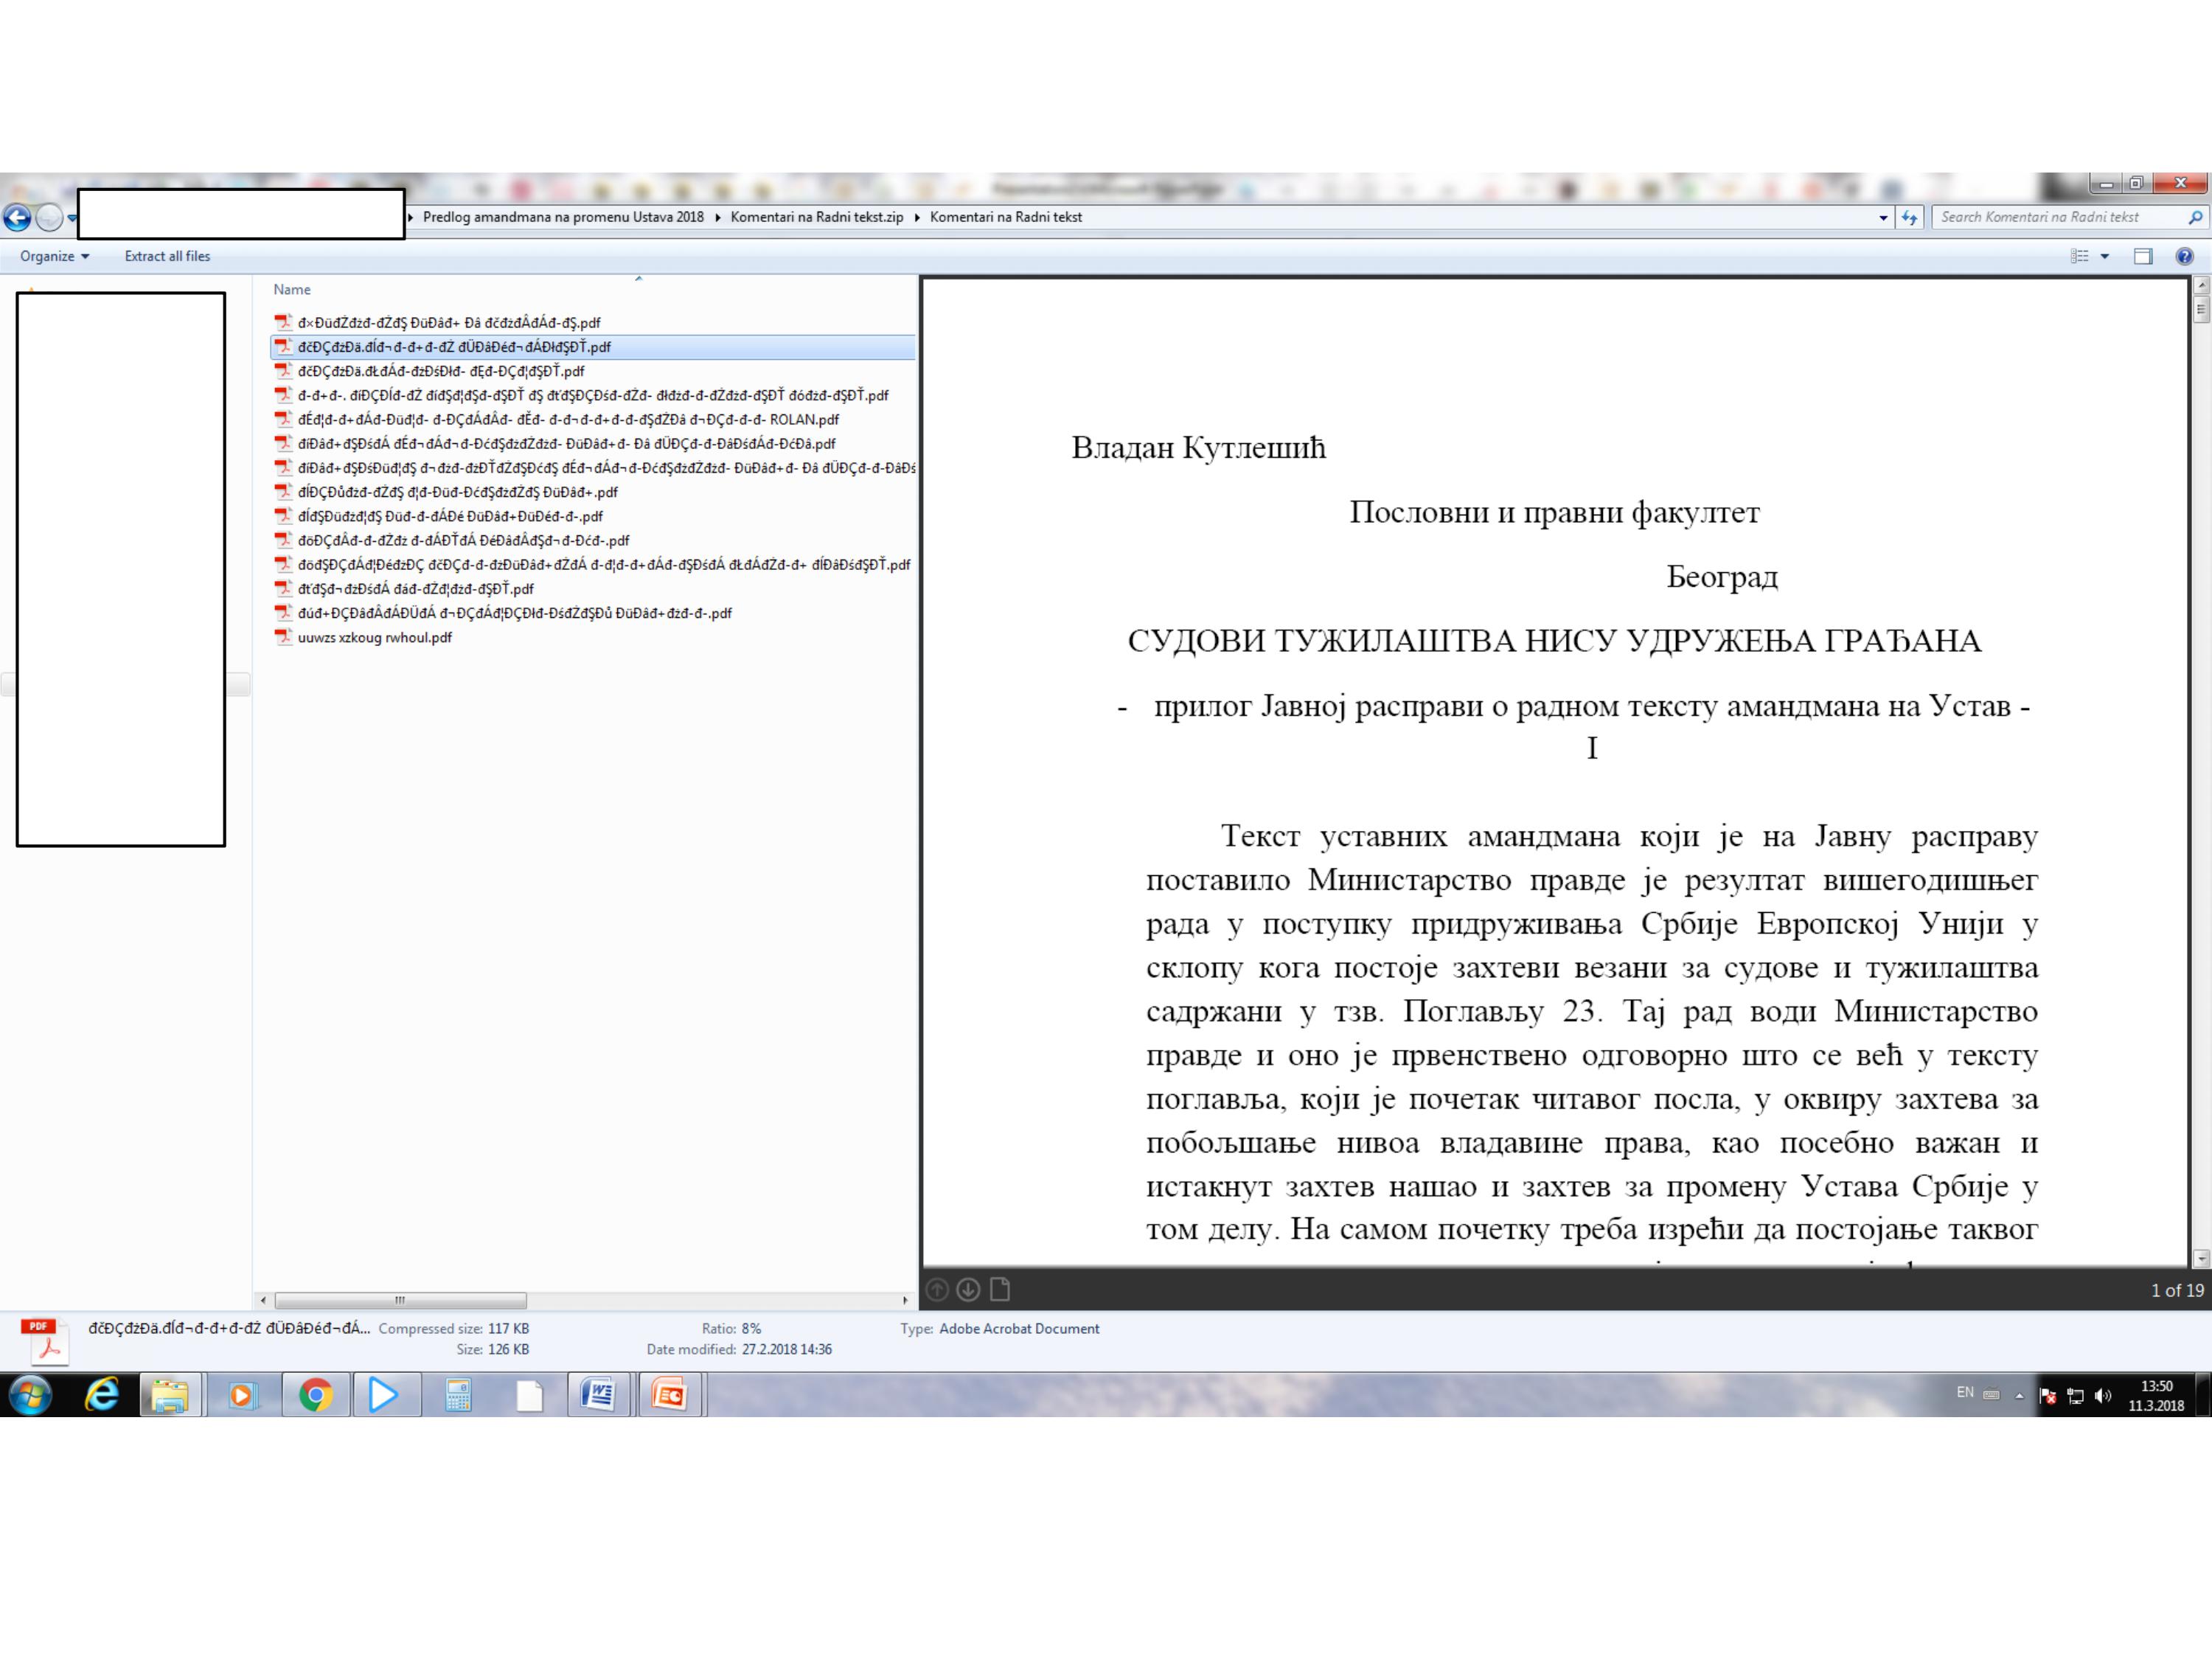Screen dimensions: 2212x1659
Task: Open the Organize menu
Action: pyautogui.click(x=54, y=256)
